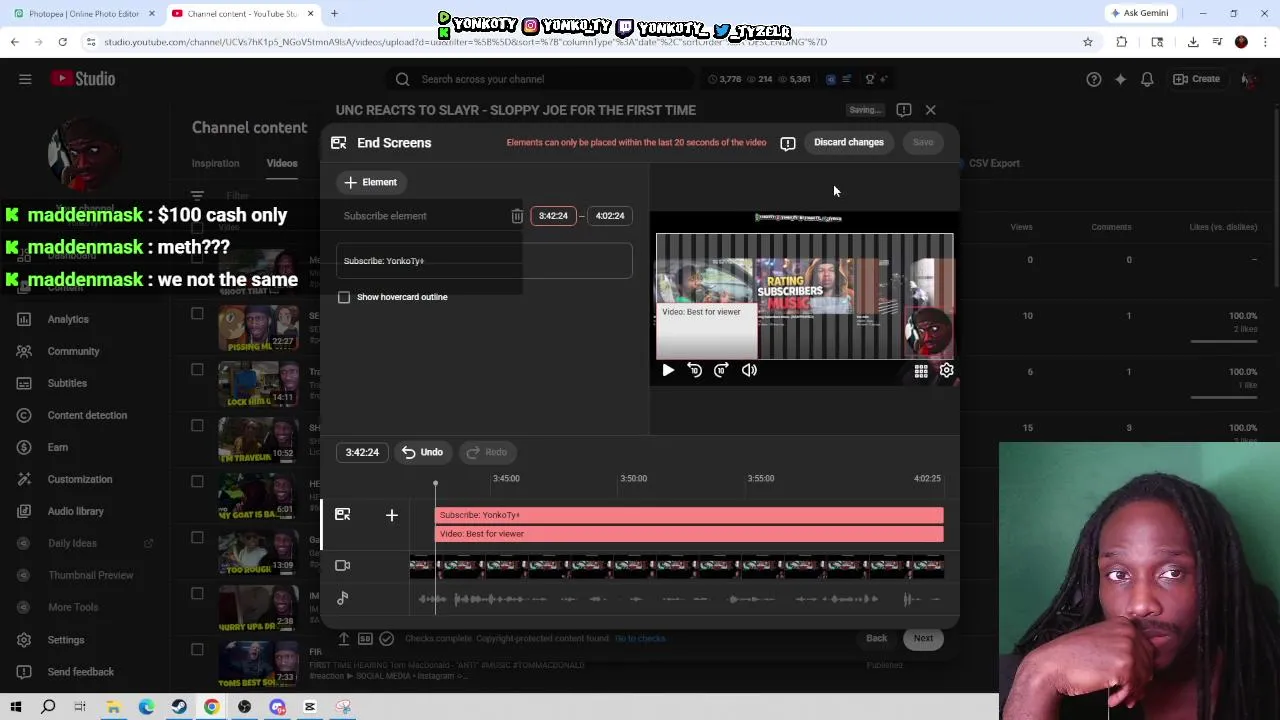Open notifications bell
This screenshot has height=720, width=1280.
click(x=1147, y=79)
